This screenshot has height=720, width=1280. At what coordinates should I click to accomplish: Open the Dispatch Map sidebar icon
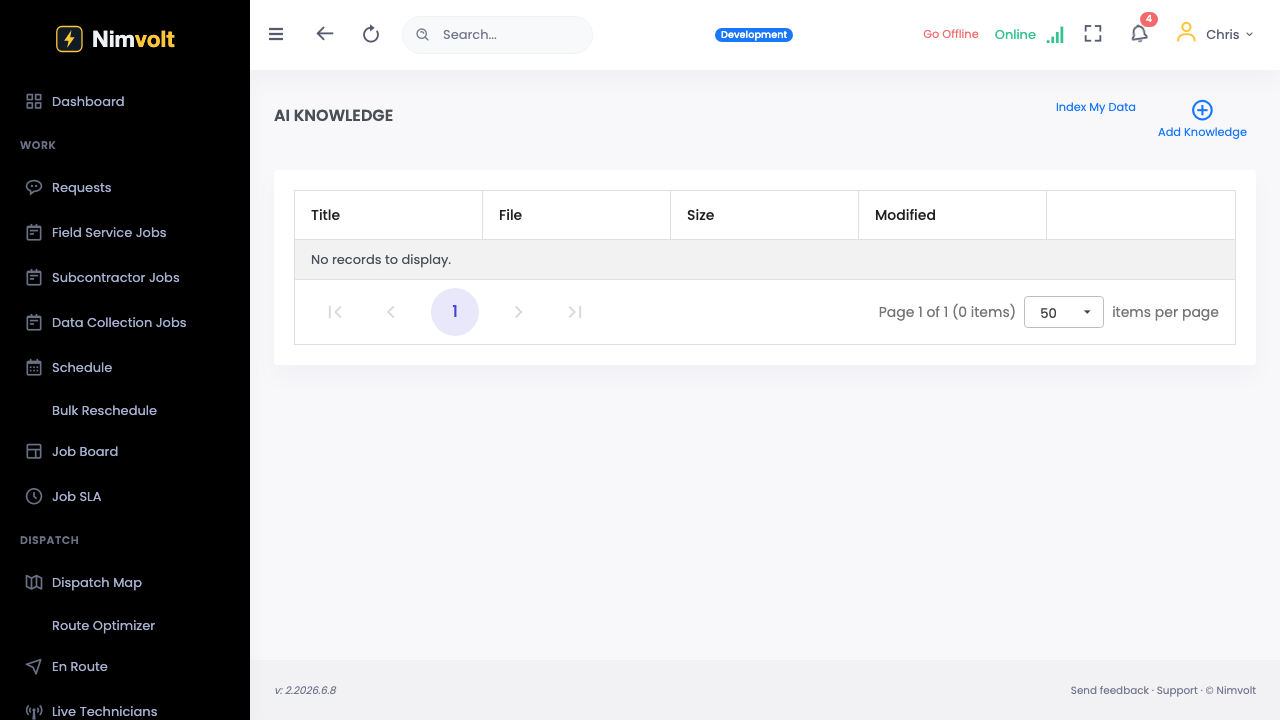pos(34,582)
